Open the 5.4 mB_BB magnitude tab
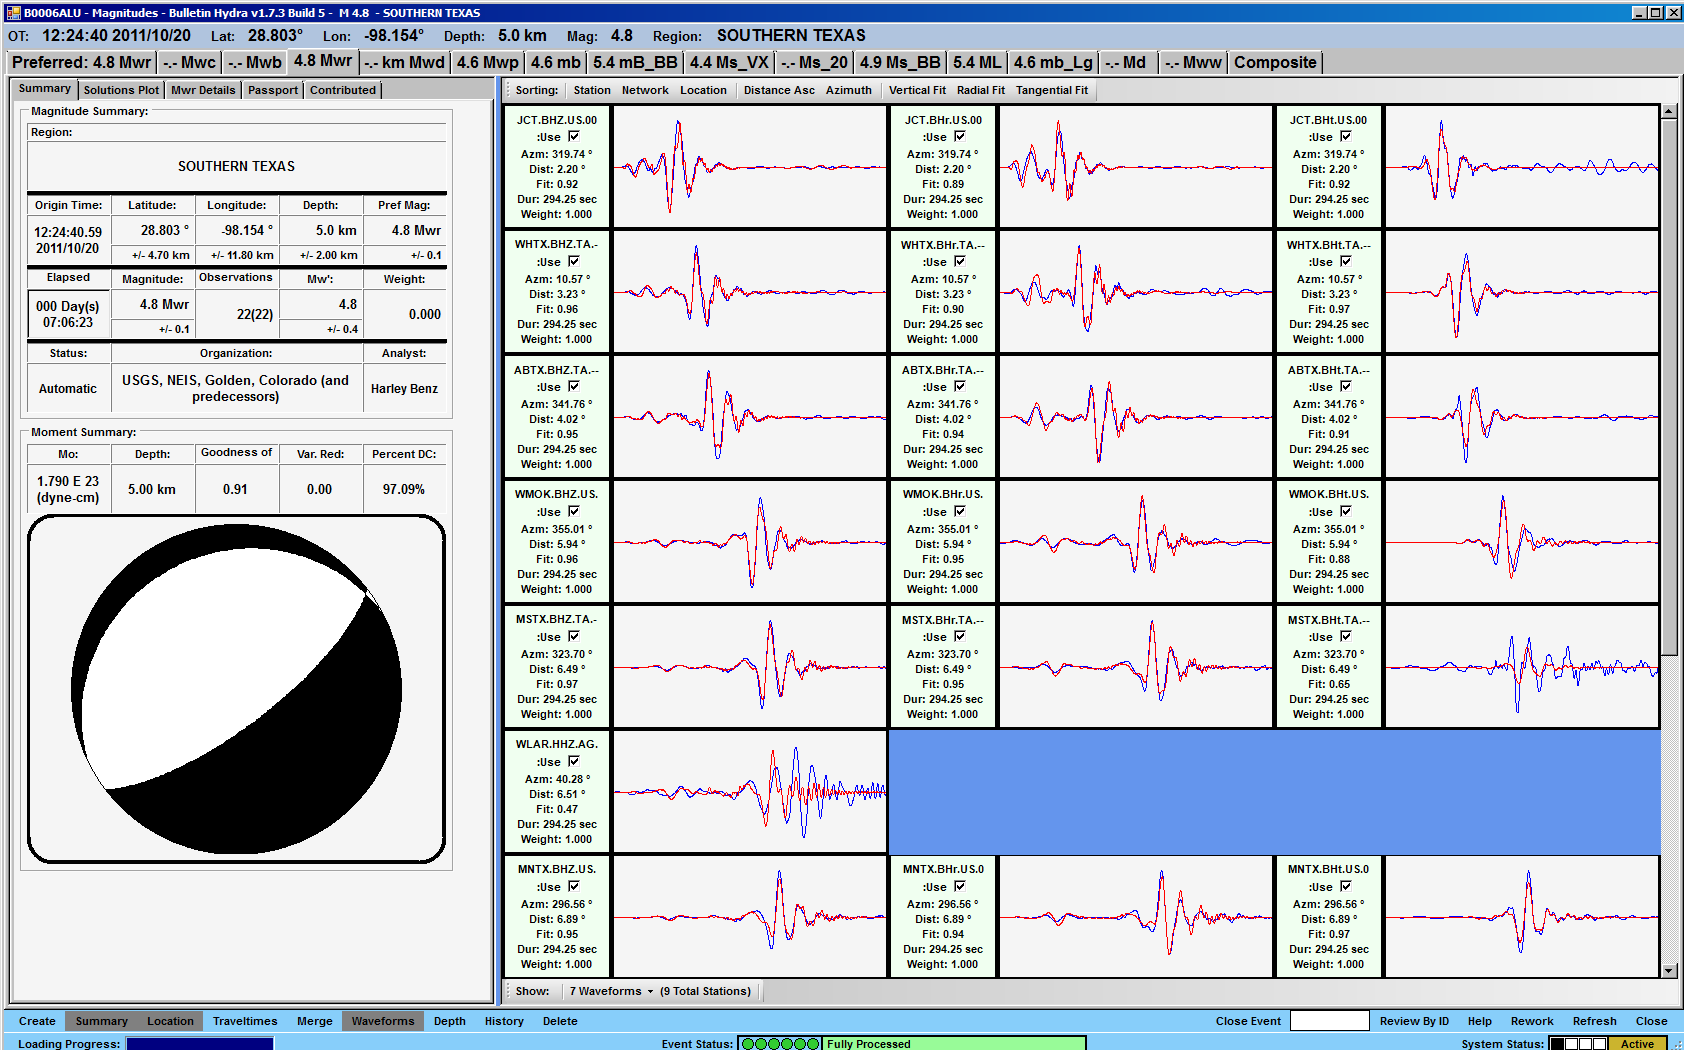 635,62
